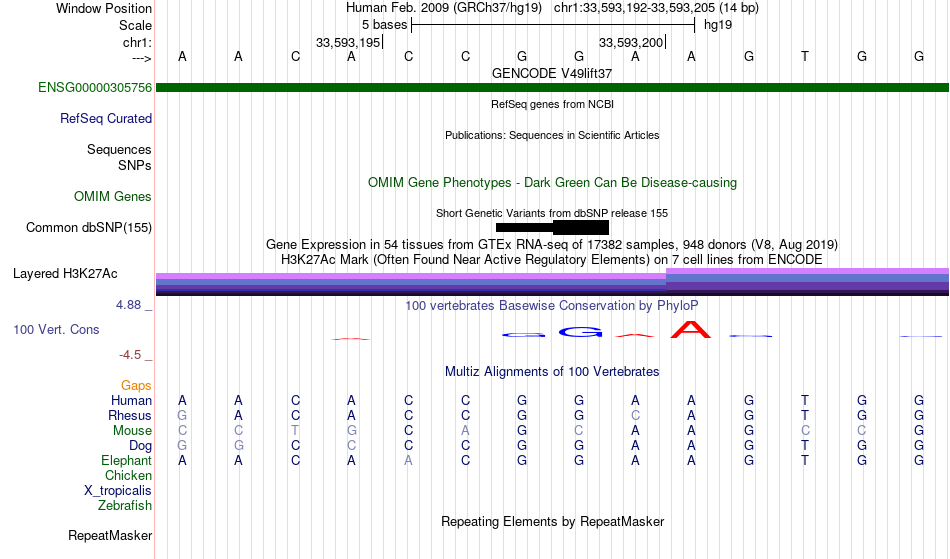Click the OMIM Gene Phenotypes title
Viewport: 950px width, 559px height.
[553, 182]
